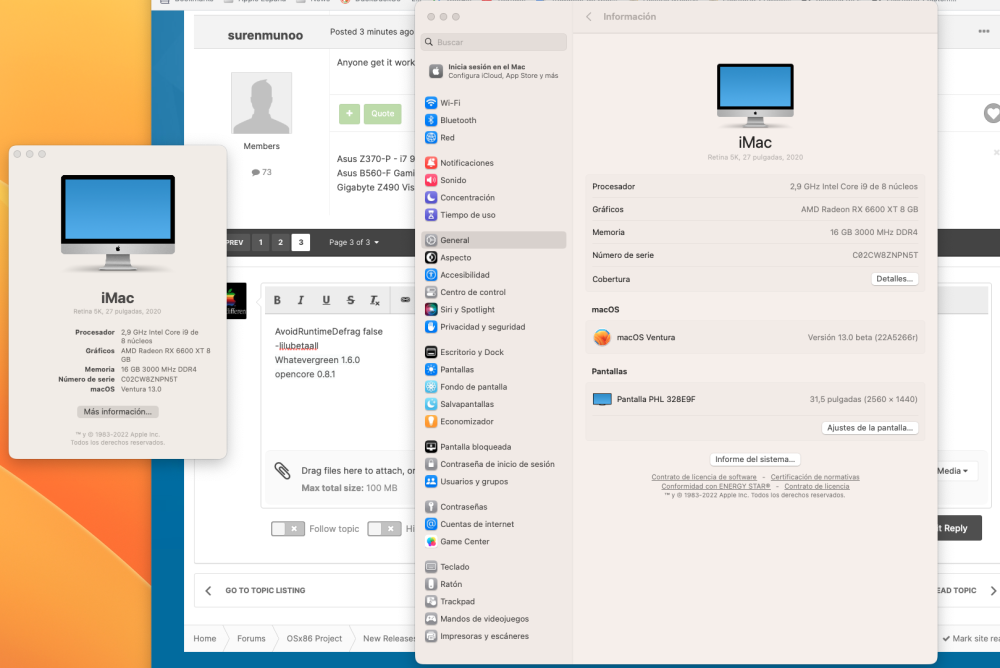Viewport: 1000px width, 668px height.
Task: Open Informe del sistema
Action: [755, 459]
